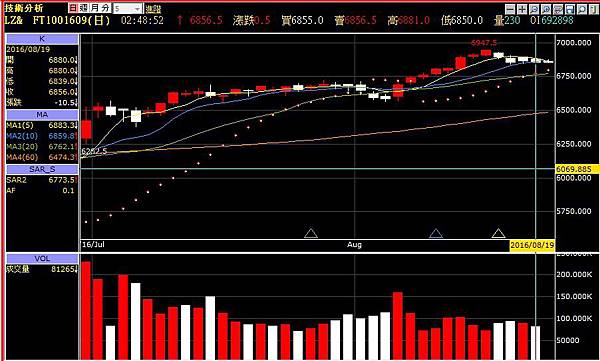Open the chart settings edit icon
The width and height of the screenshot is (600, 361).
pyautogui.click(x=558, y=9)
